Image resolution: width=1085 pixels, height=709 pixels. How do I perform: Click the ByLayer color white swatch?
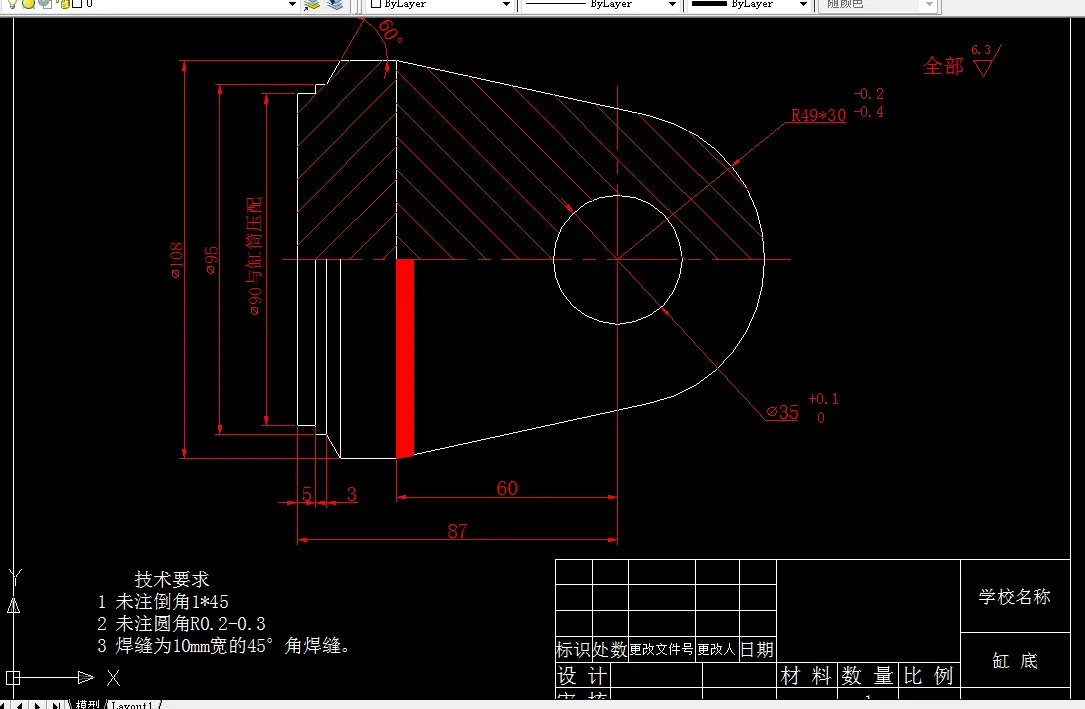pos(376,3)
